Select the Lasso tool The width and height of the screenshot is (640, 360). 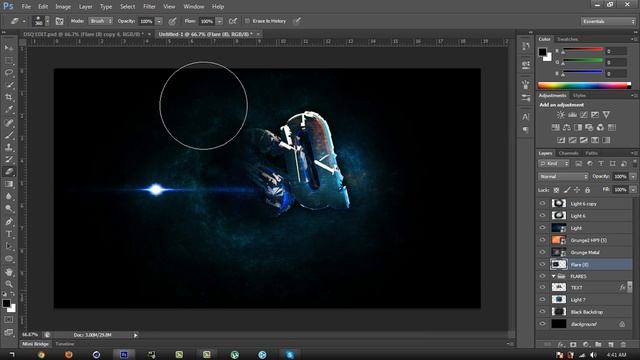pos(9,73)
